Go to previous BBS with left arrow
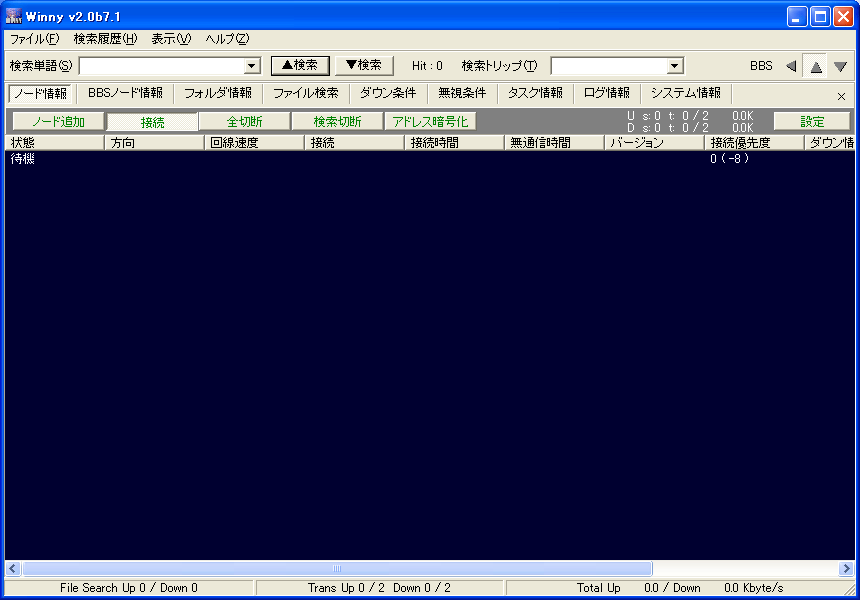Image resolution: width=860 pixels, height=600 pixels. coord(791,66)
